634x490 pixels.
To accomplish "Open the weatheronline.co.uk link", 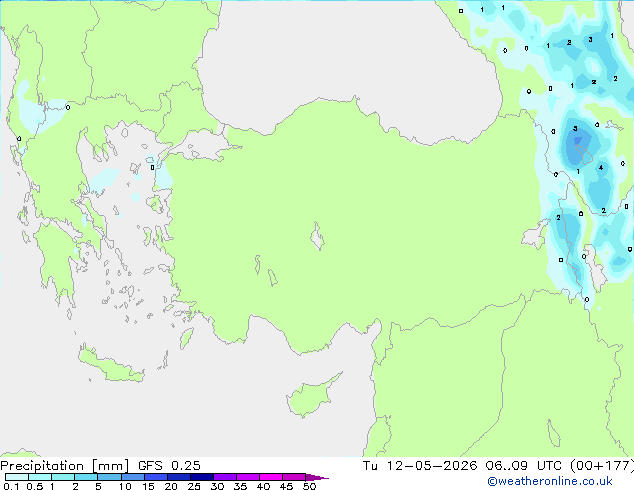I will [550, 481].
